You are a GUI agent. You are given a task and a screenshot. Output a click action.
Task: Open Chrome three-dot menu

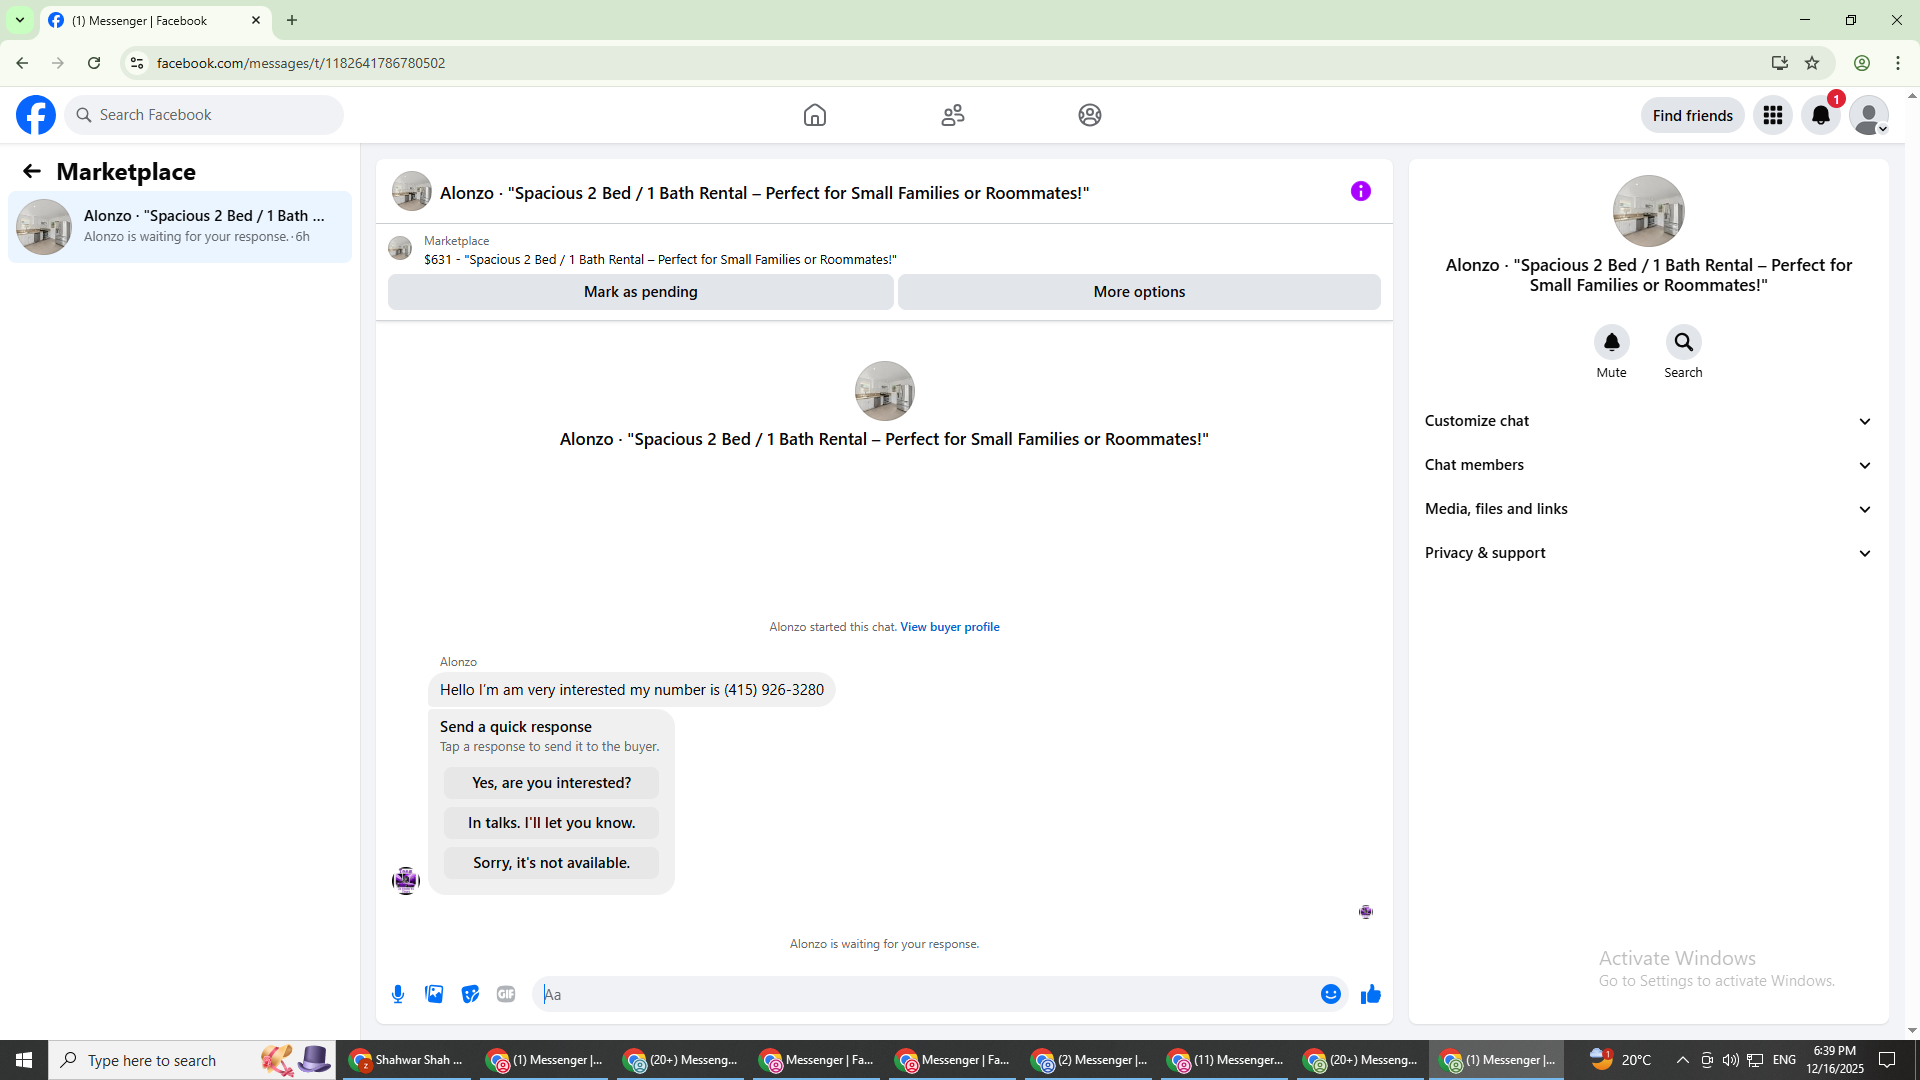coord(1898,63)
